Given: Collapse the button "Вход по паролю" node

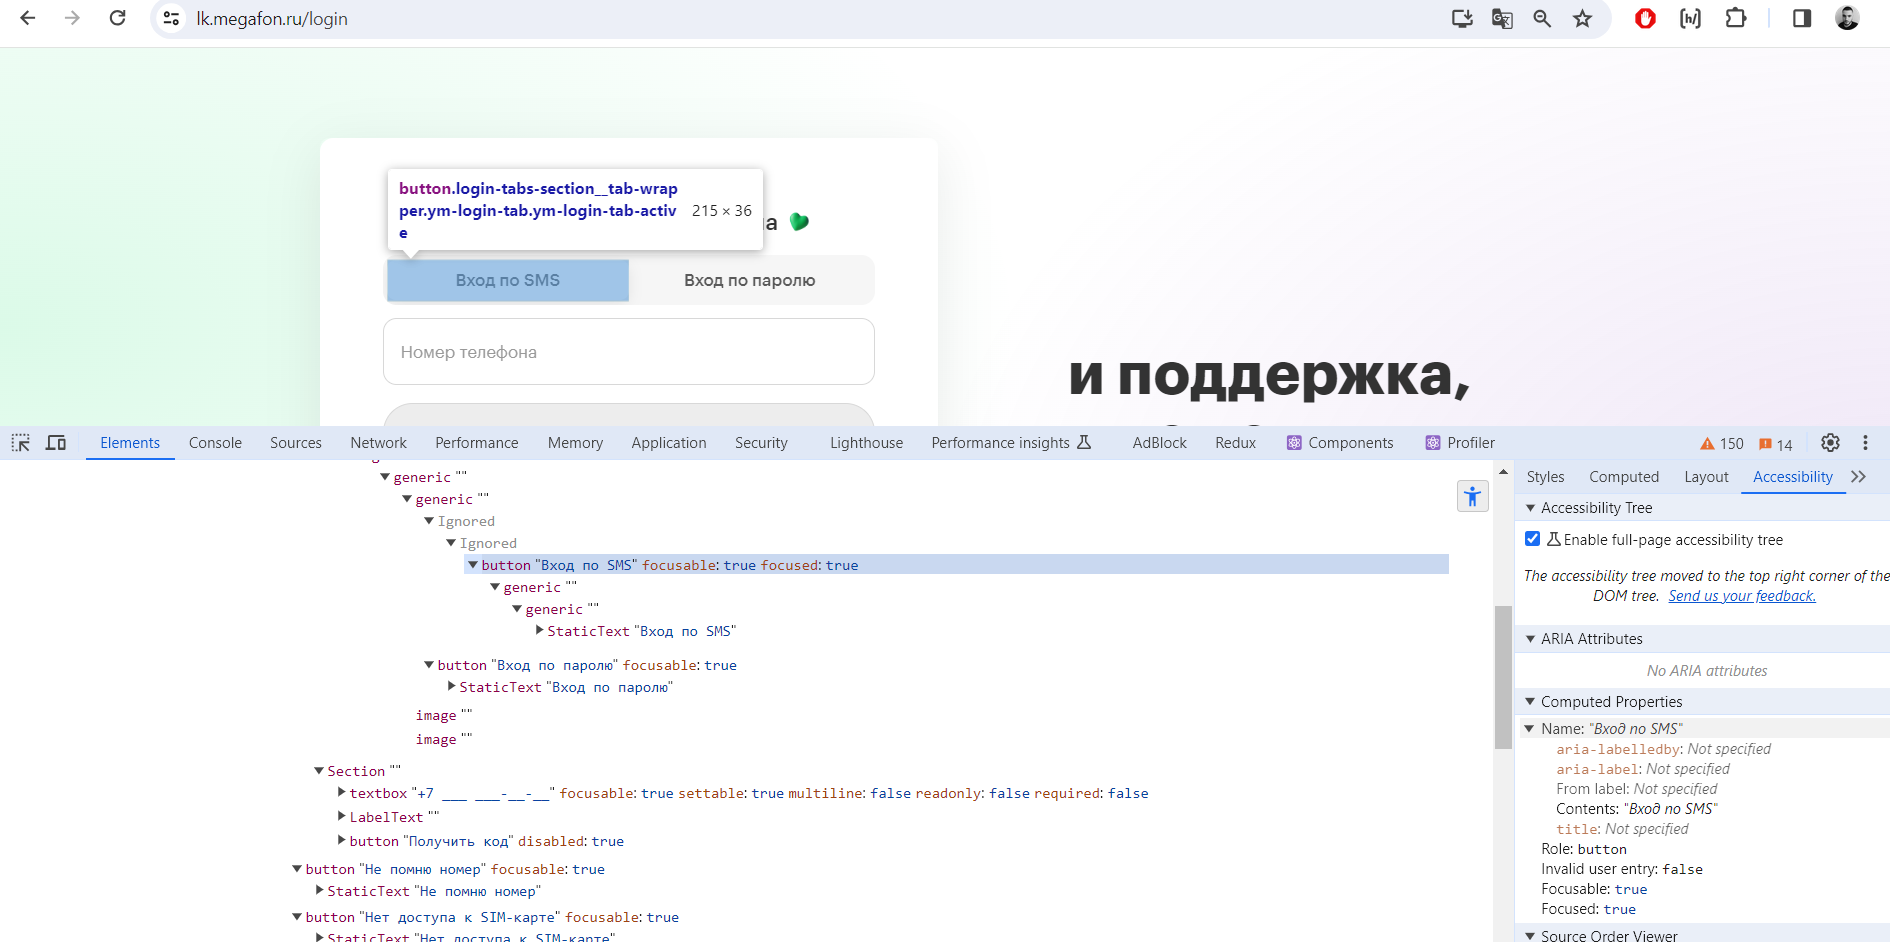Looking at the screenshot, I should [x=429, y=665].
